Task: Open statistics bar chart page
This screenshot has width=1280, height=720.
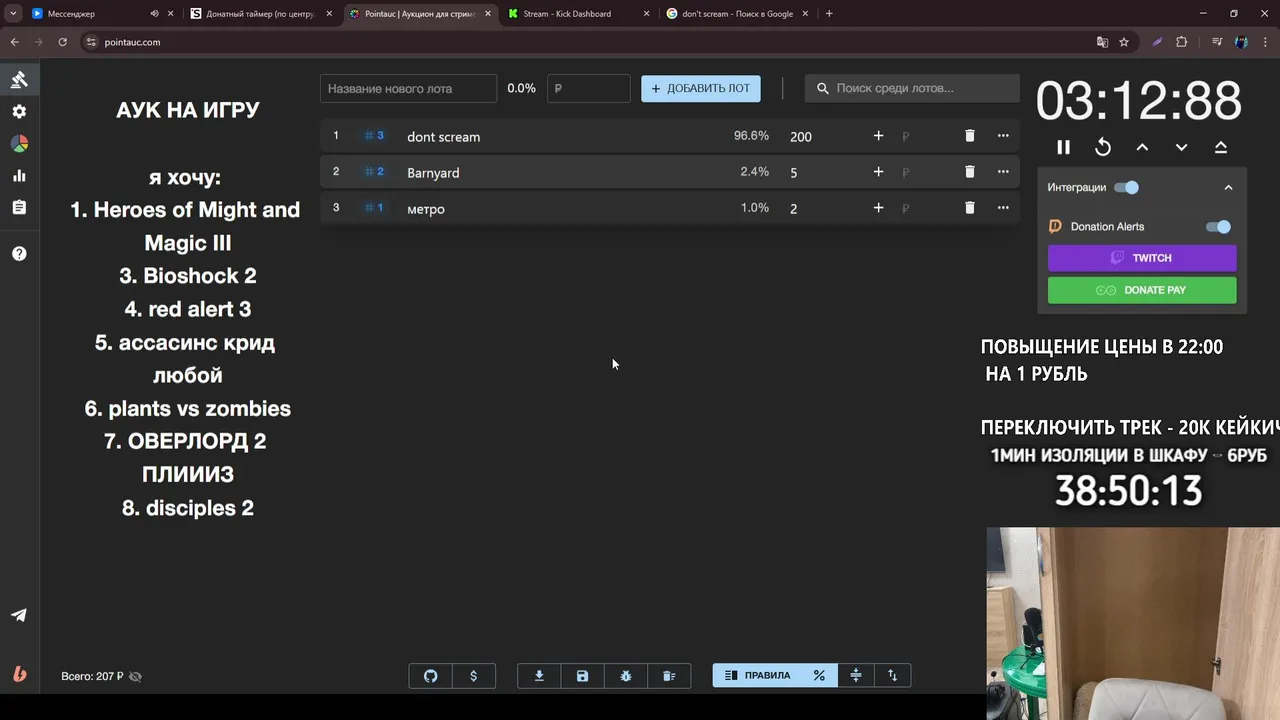Action: 19,176
